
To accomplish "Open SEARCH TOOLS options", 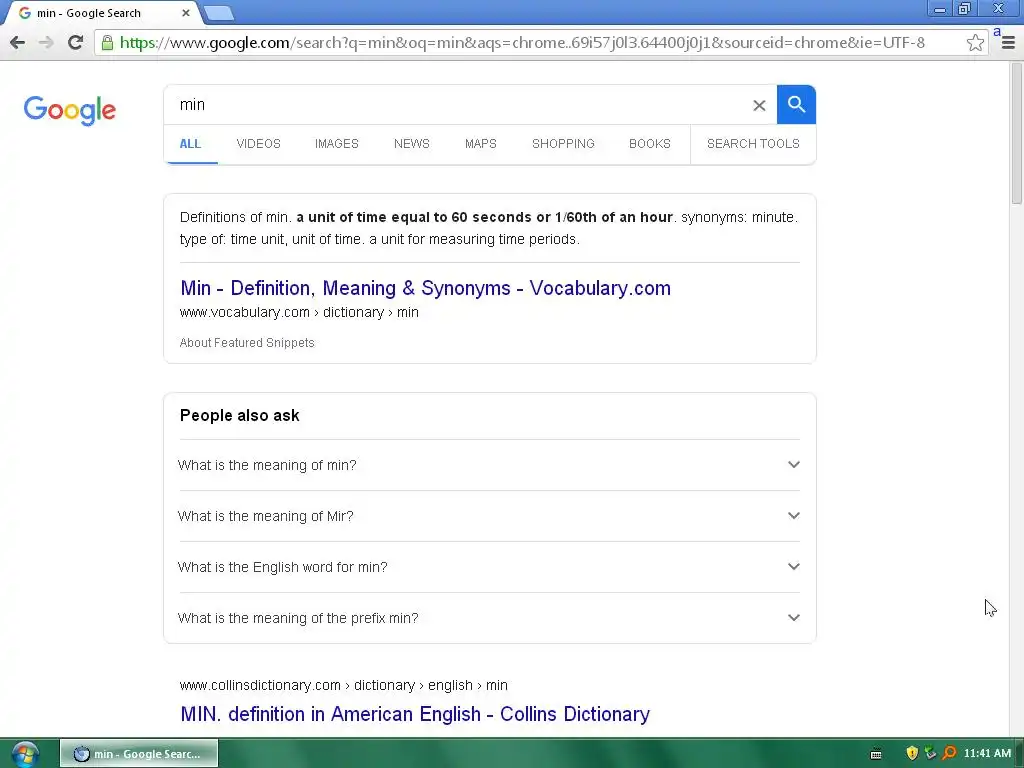I will click(x=753, y=144).
